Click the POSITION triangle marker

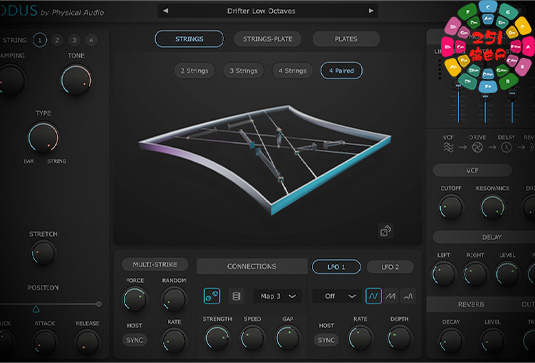[36, 309]
